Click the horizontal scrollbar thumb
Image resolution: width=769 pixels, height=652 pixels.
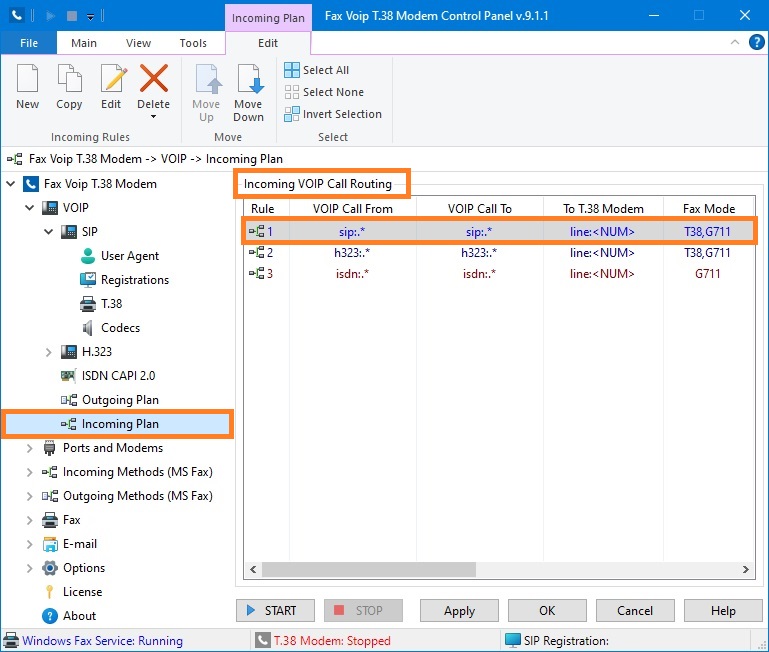369,570
